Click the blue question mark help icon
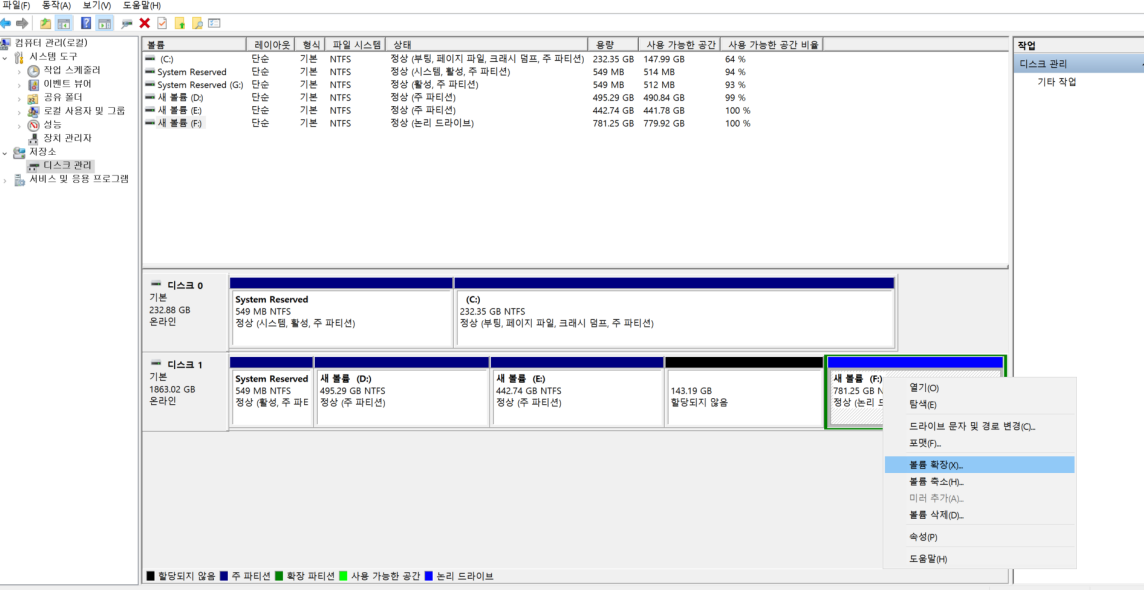 (x=86, y=23)
